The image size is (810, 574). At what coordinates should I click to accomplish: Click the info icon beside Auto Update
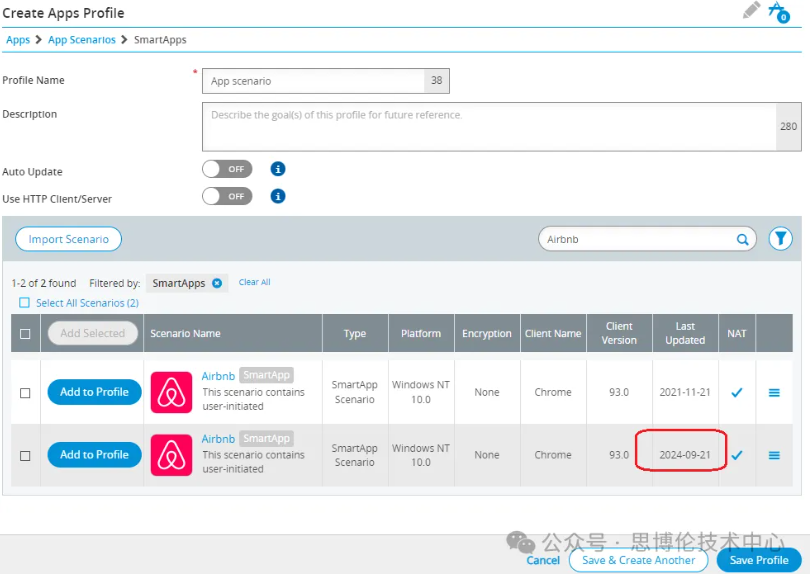[279, 169]
